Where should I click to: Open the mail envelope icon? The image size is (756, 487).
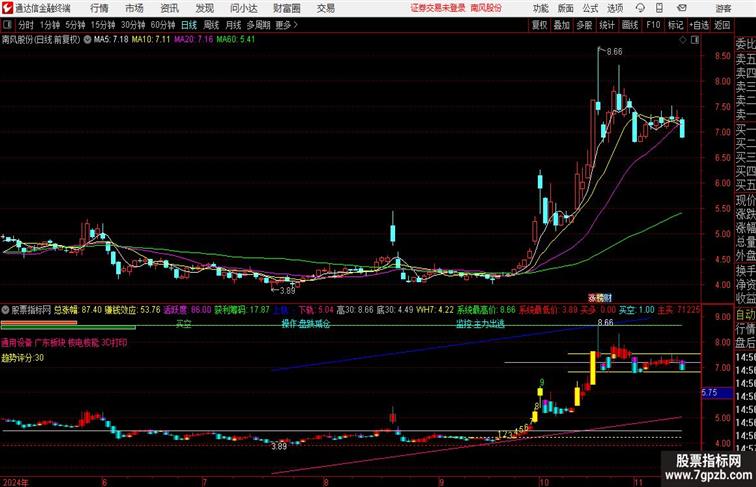coord(682,8)
